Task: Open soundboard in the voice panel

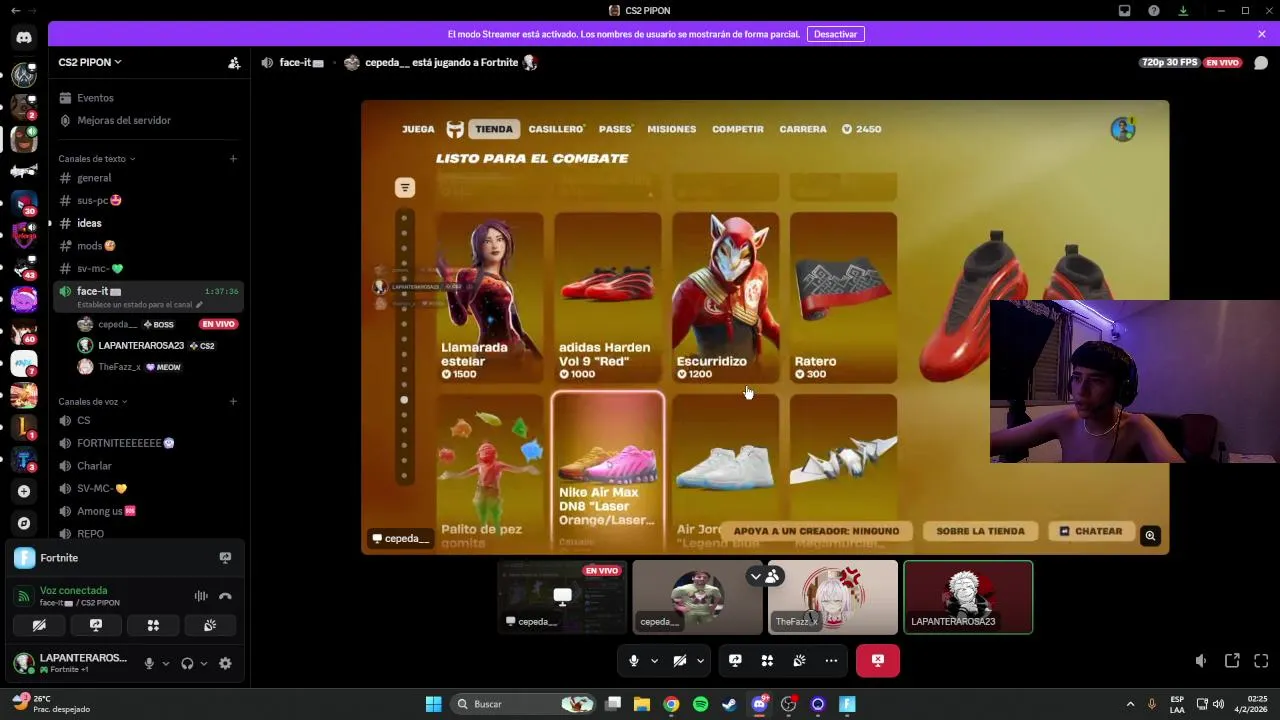Action: tap(210, 625)
